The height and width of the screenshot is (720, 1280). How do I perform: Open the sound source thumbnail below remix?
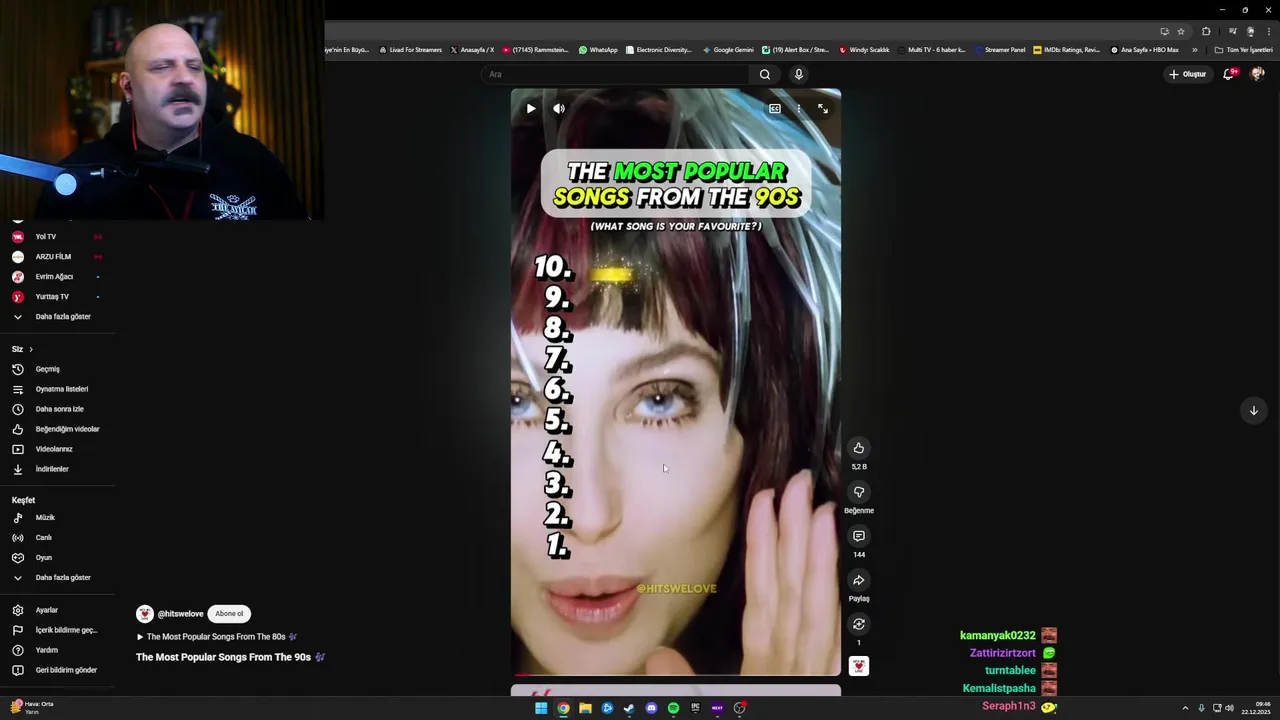859,666
